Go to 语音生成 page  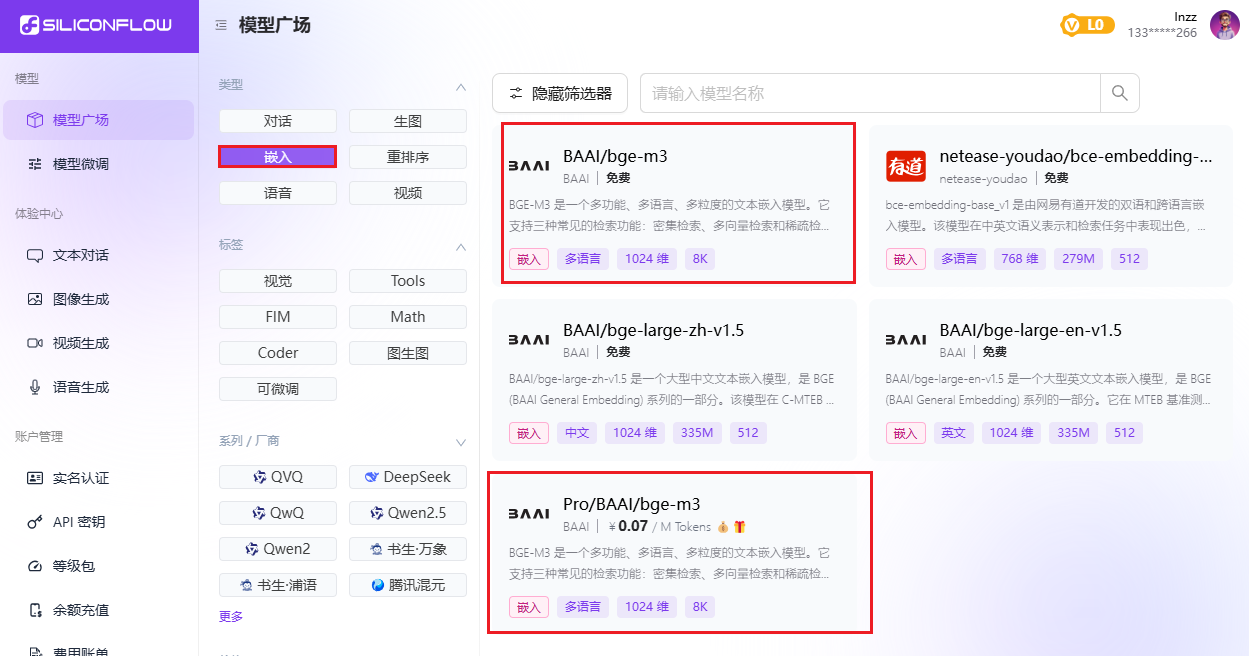(x=97, y=387)
